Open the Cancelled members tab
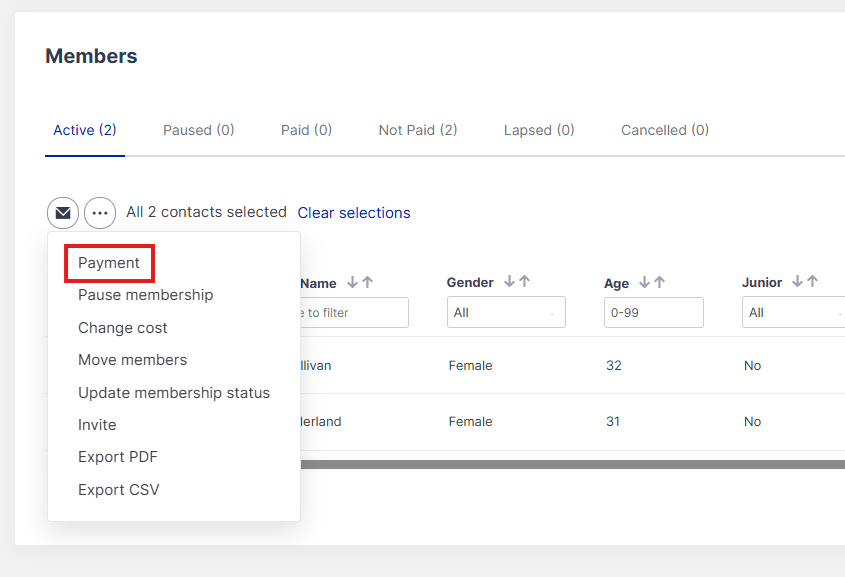Screen dimensions: 845x577 (x=664, y=130)
